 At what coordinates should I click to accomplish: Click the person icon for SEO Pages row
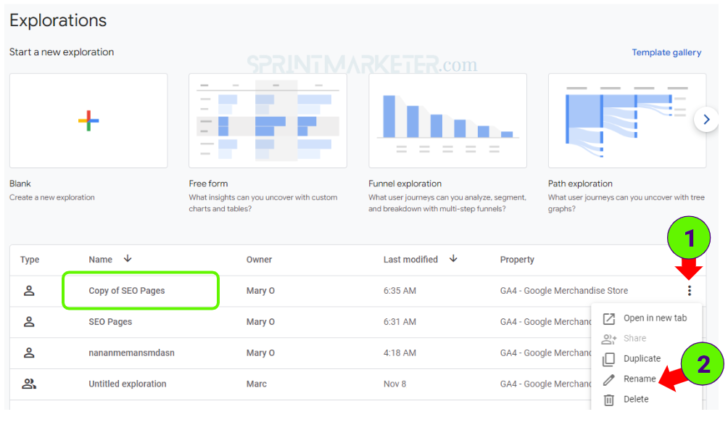(x=30, y=322)
